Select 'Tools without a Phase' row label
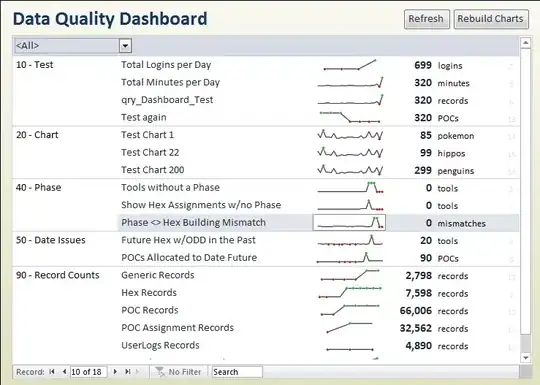This screenshot has height=385, width=540. coord(170,188)
